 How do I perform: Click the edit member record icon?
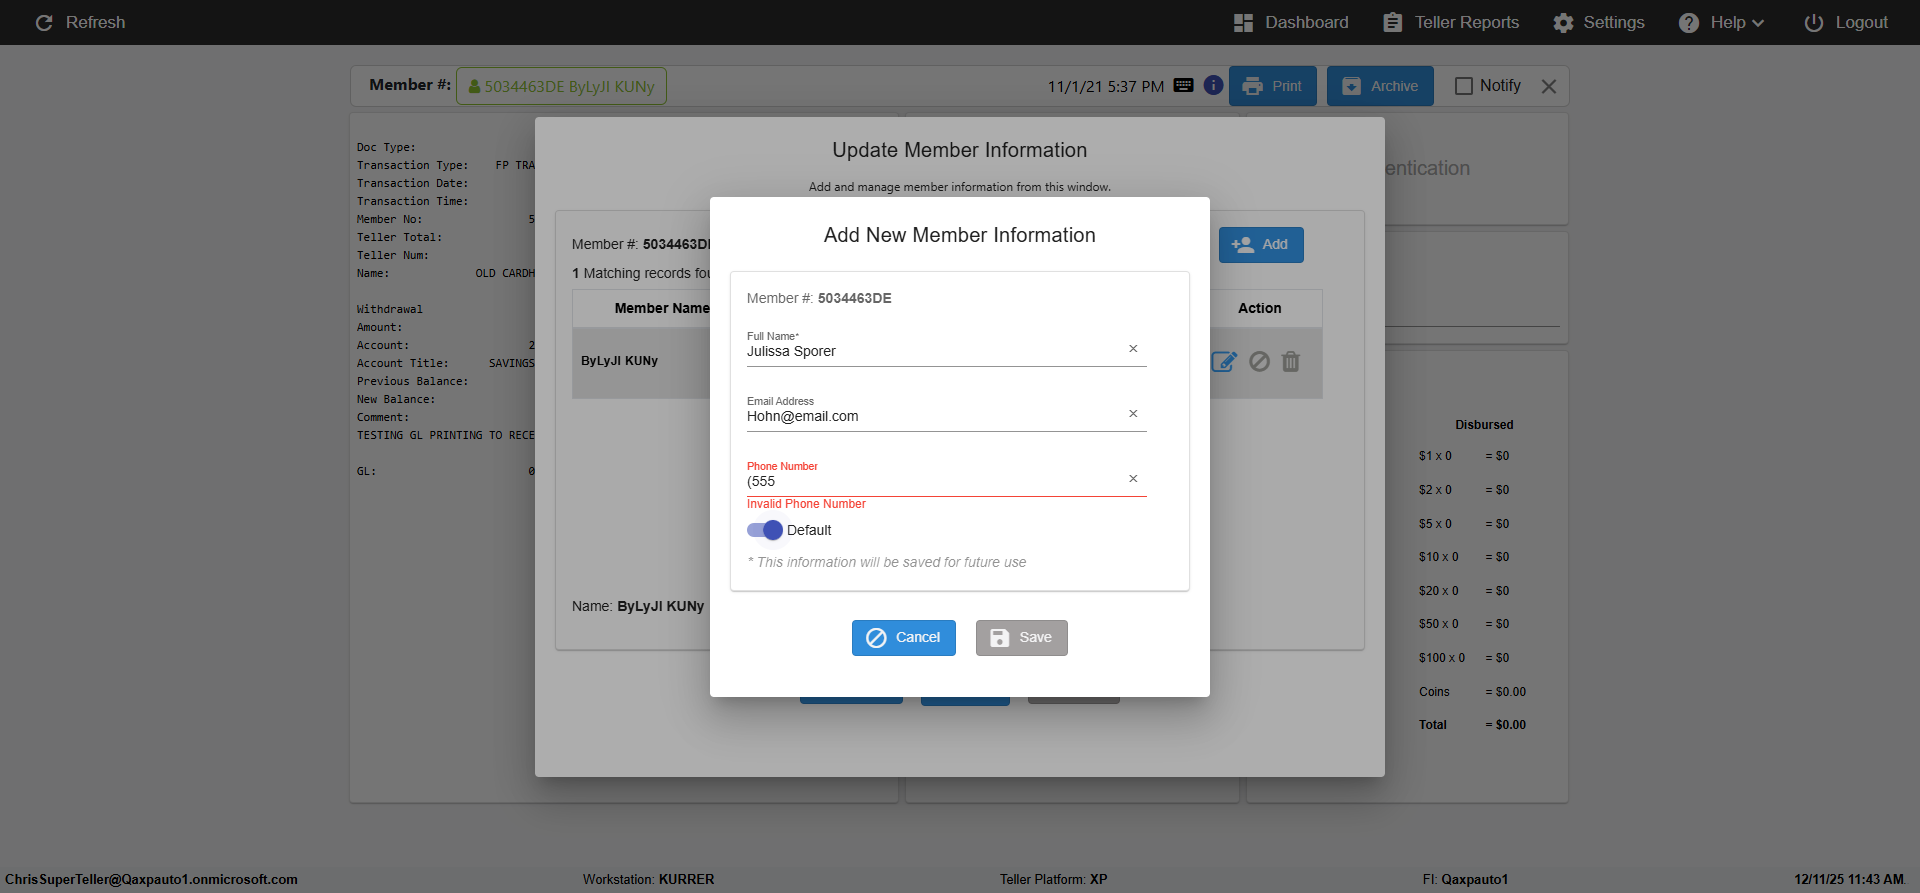(1224, 362)
